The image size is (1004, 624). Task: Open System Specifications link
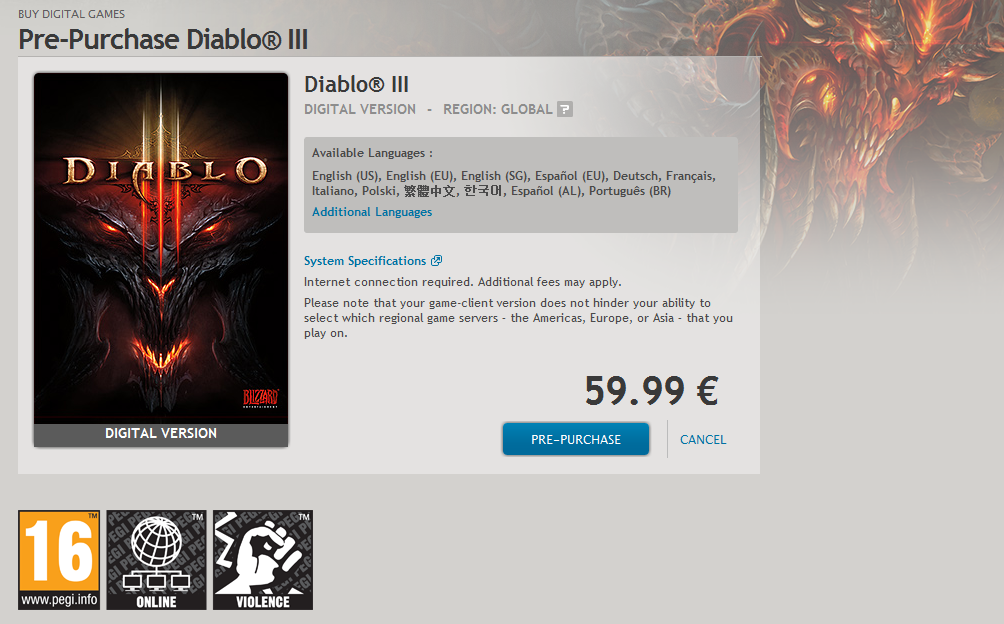365,260
